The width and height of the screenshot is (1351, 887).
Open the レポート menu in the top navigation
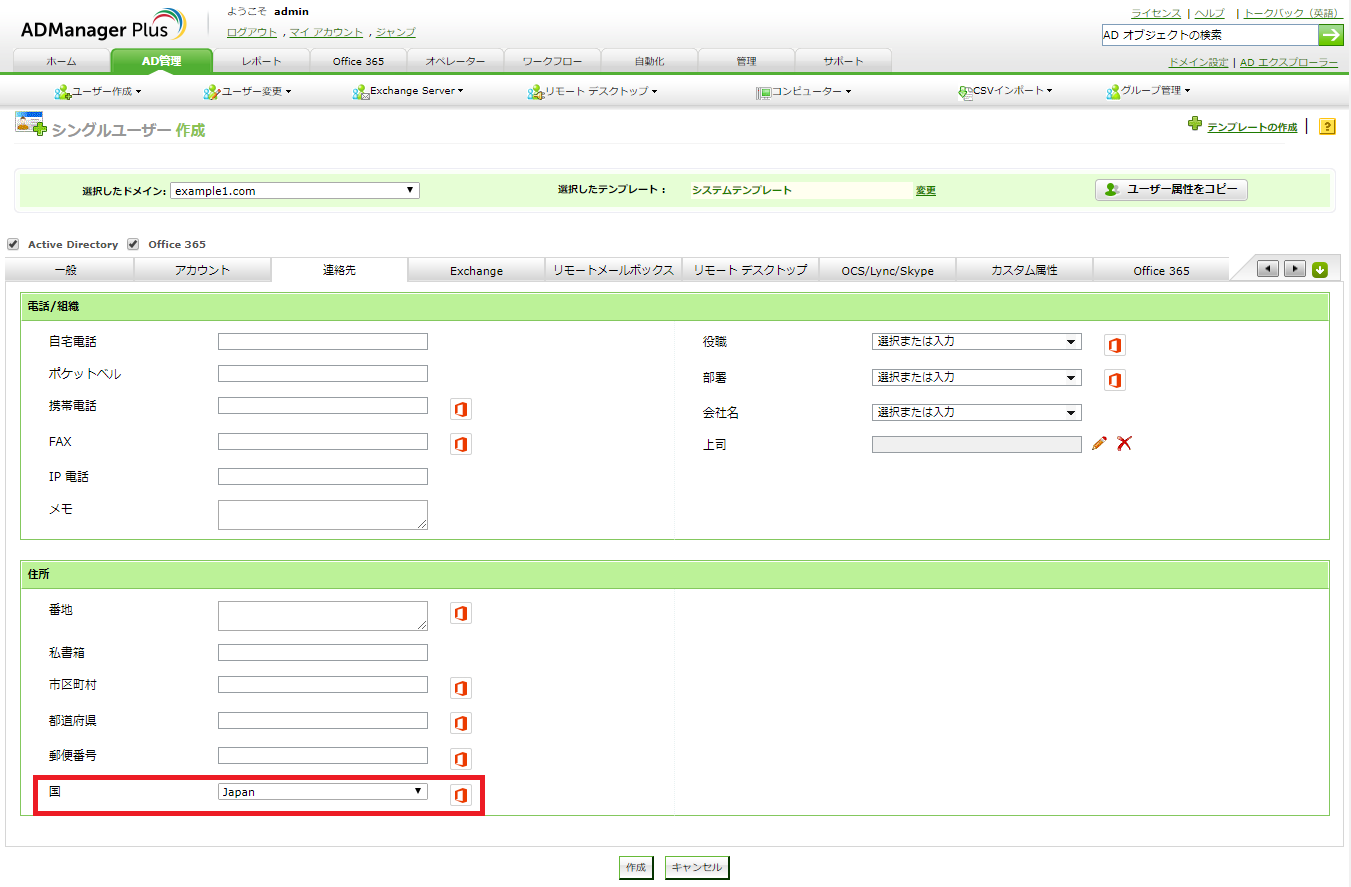pos(261,59)
